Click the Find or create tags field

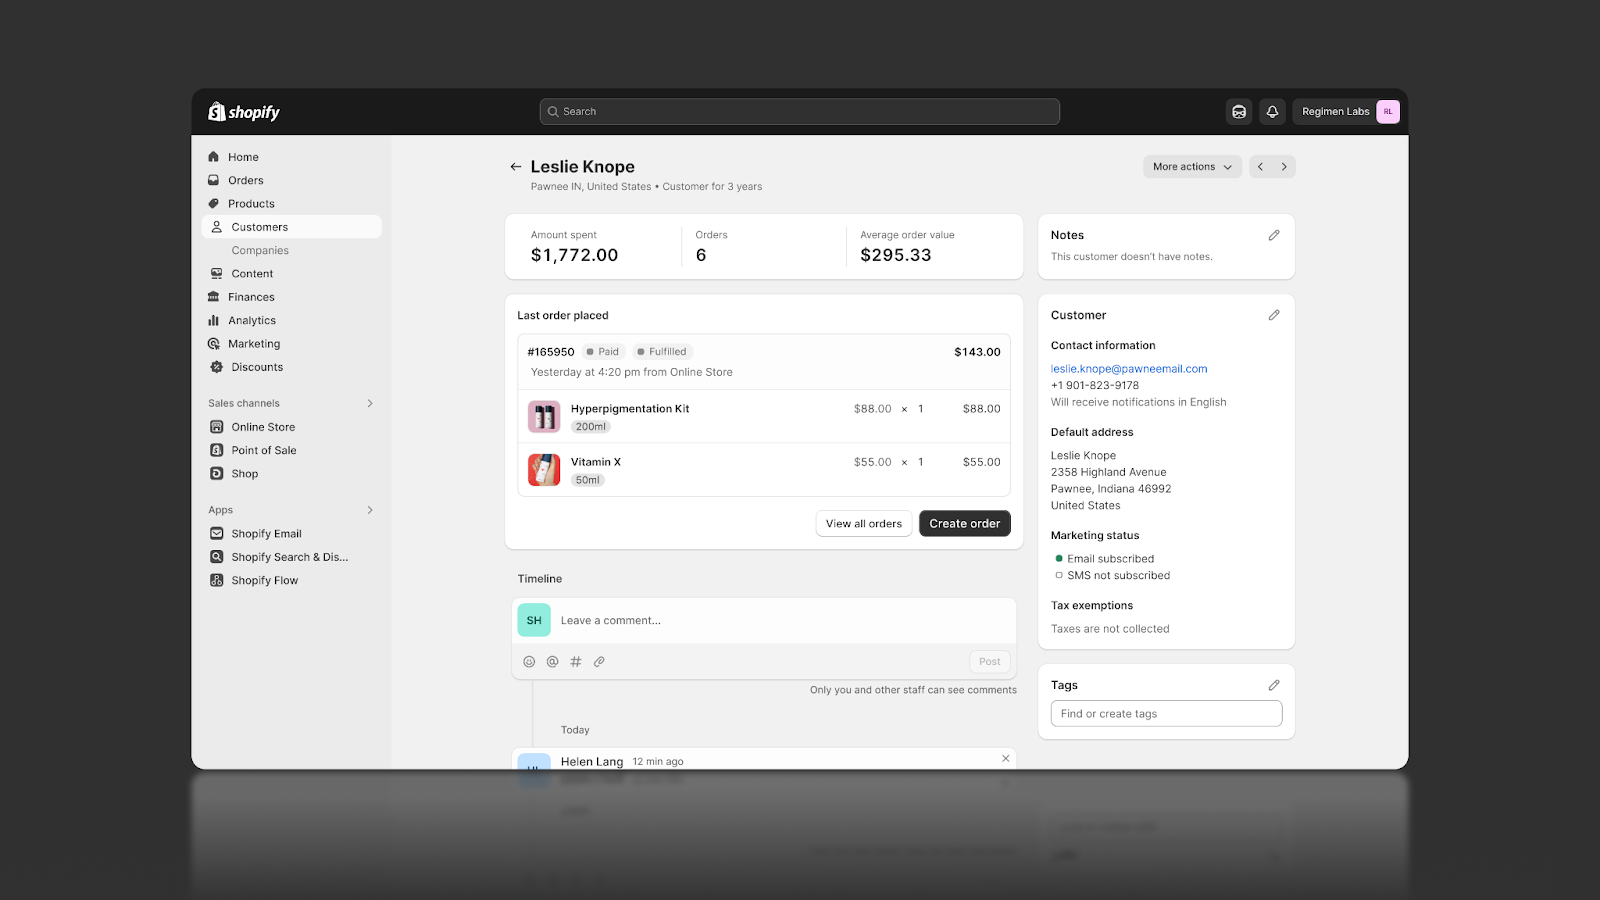tap(1166, 714)
